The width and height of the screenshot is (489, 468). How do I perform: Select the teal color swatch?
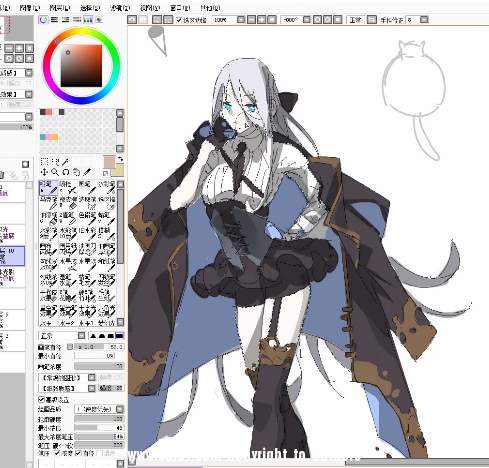tap(43, 137)
